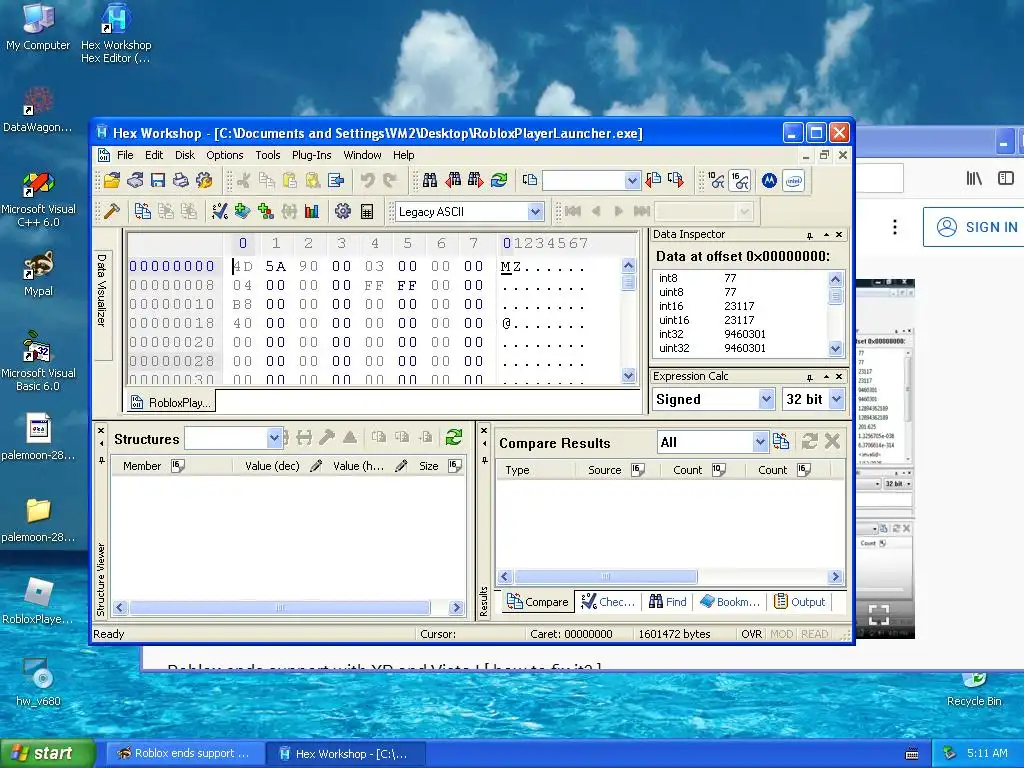Screen dimensions: 1024x768
Task: Open the Tools menu
Action: (x=268, y=155)
